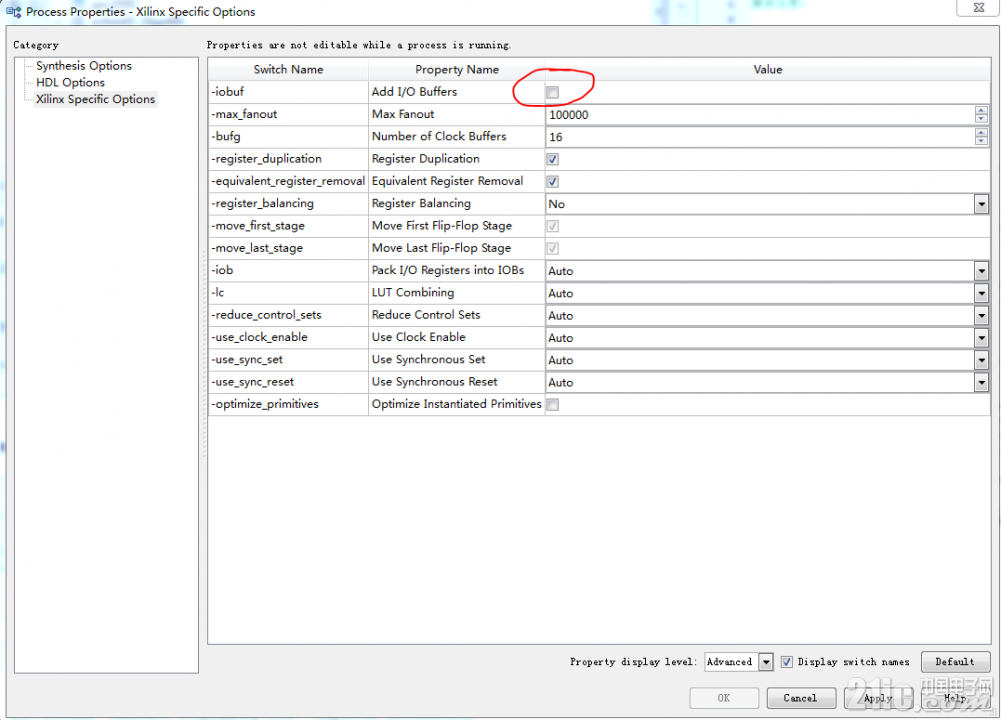The height and width of the screenshot is (720, 1001).
Task: Toggle the Display switch names checkbox
Action: pos(786,662)
